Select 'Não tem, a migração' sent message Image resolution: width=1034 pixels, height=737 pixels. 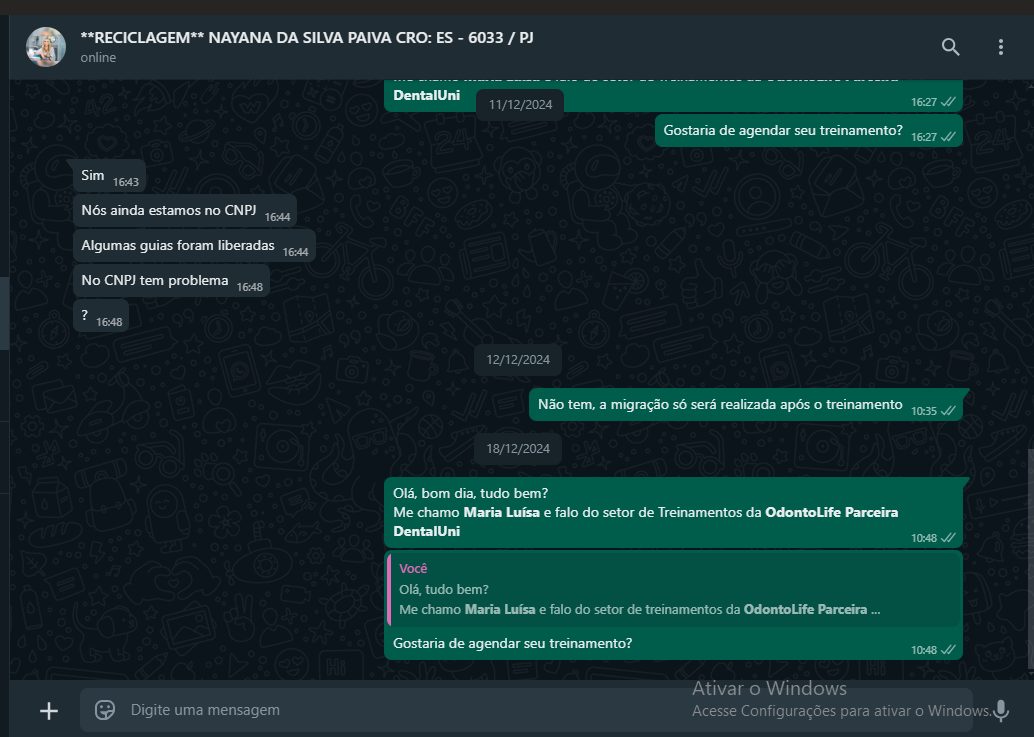(x=746, y=405)
